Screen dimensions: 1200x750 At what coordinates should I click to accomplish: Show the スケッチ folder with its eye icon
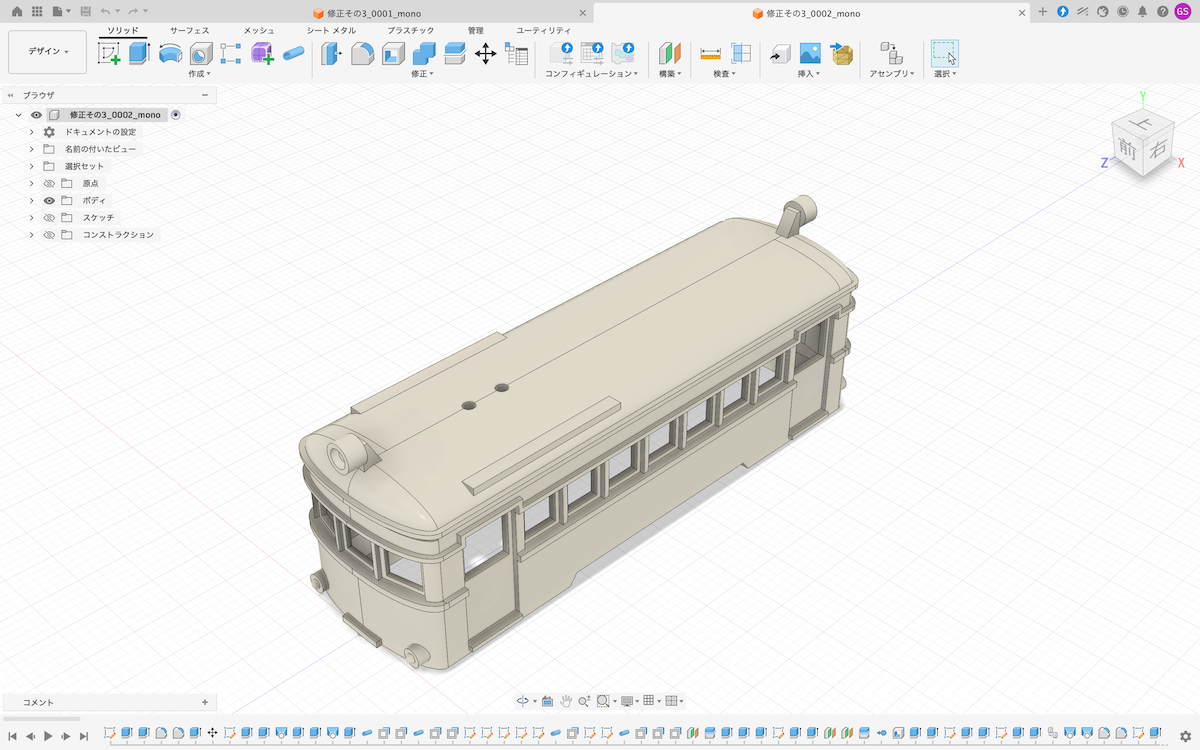click(49, 218)
